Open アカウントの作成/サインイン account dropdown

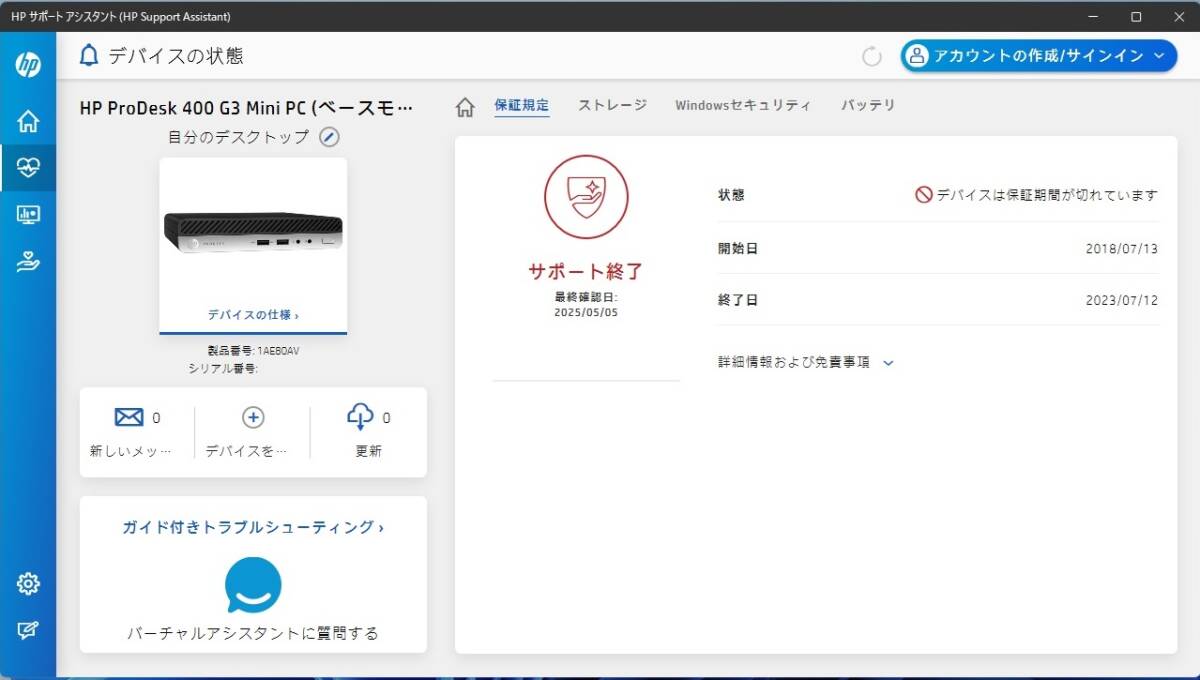coord(1039,56)
